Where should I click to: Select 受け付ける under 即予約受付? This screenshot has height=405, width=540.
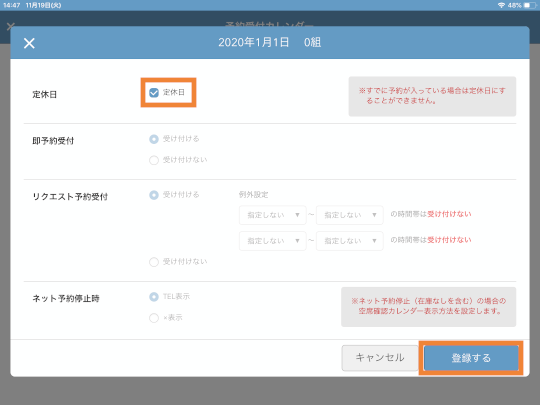154,139
